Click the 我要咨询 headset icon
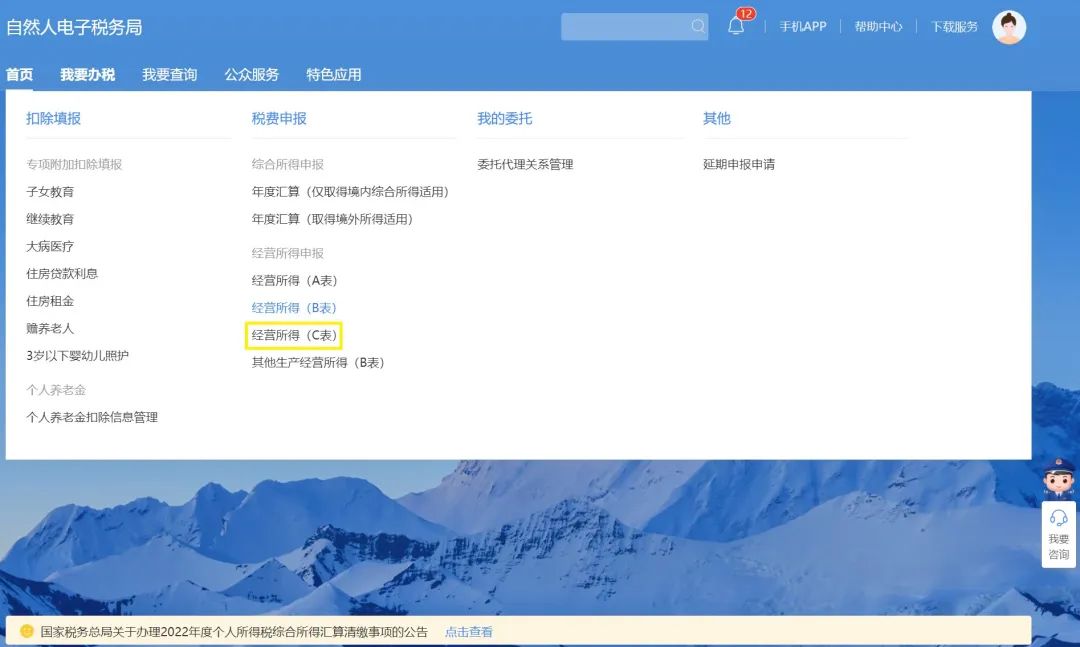Viewport: 1080px width, 647px height. click(1059, 517)
